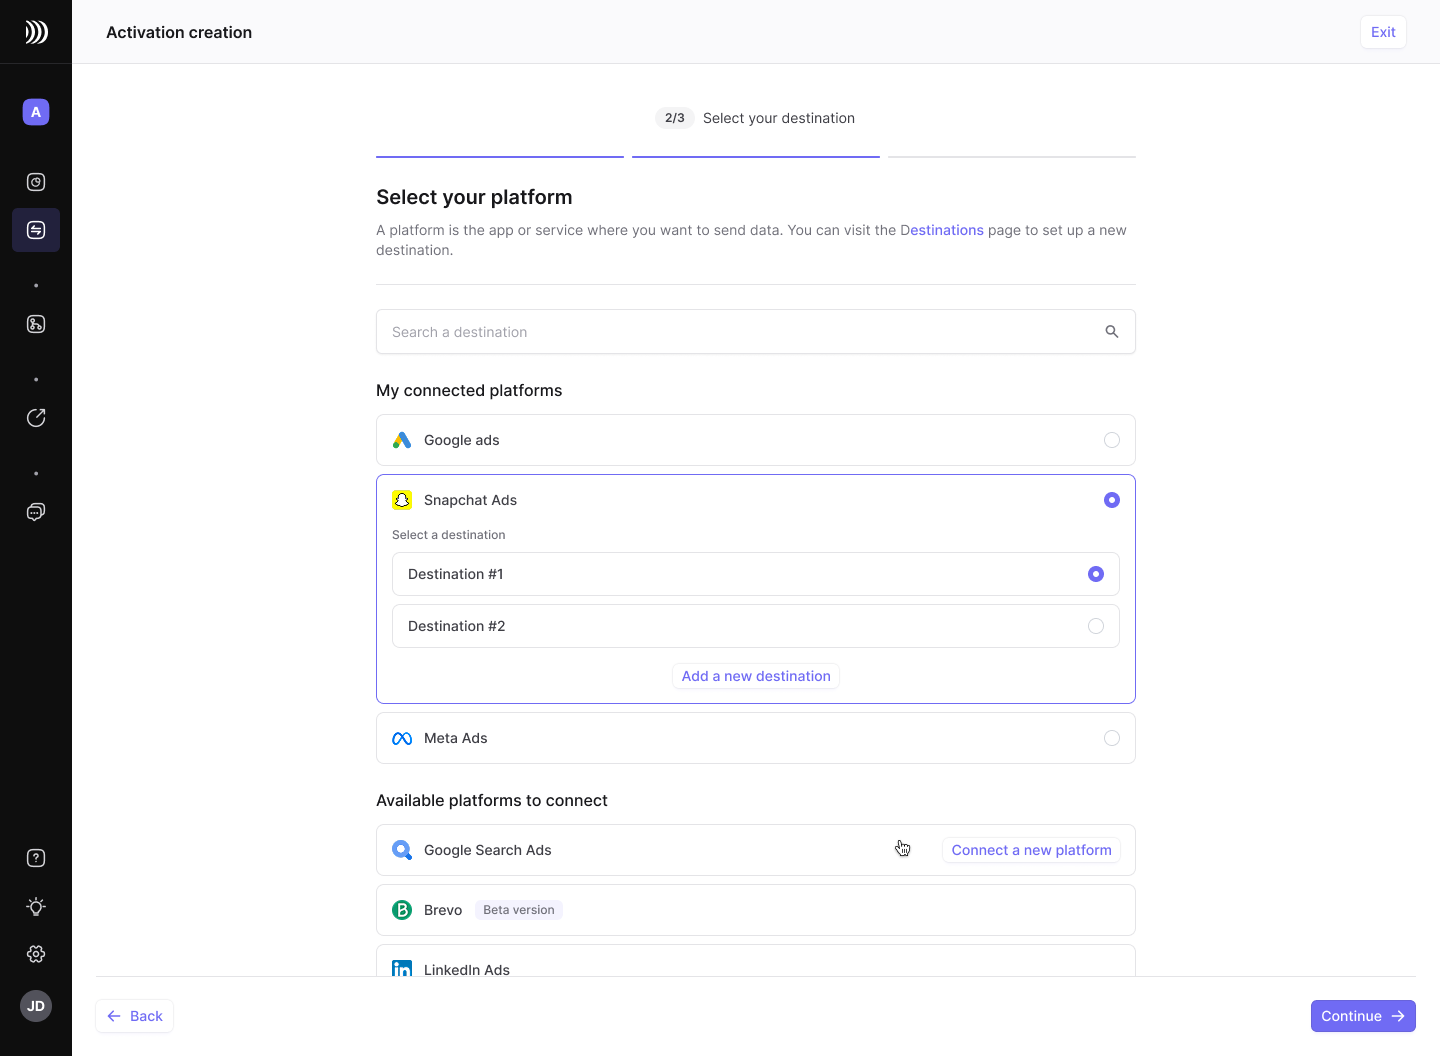Click the first step progress bar segment
Image resolution: width=1440 pixels, height=1056 pixels.
pyautogui.click(x=500, y=157)
